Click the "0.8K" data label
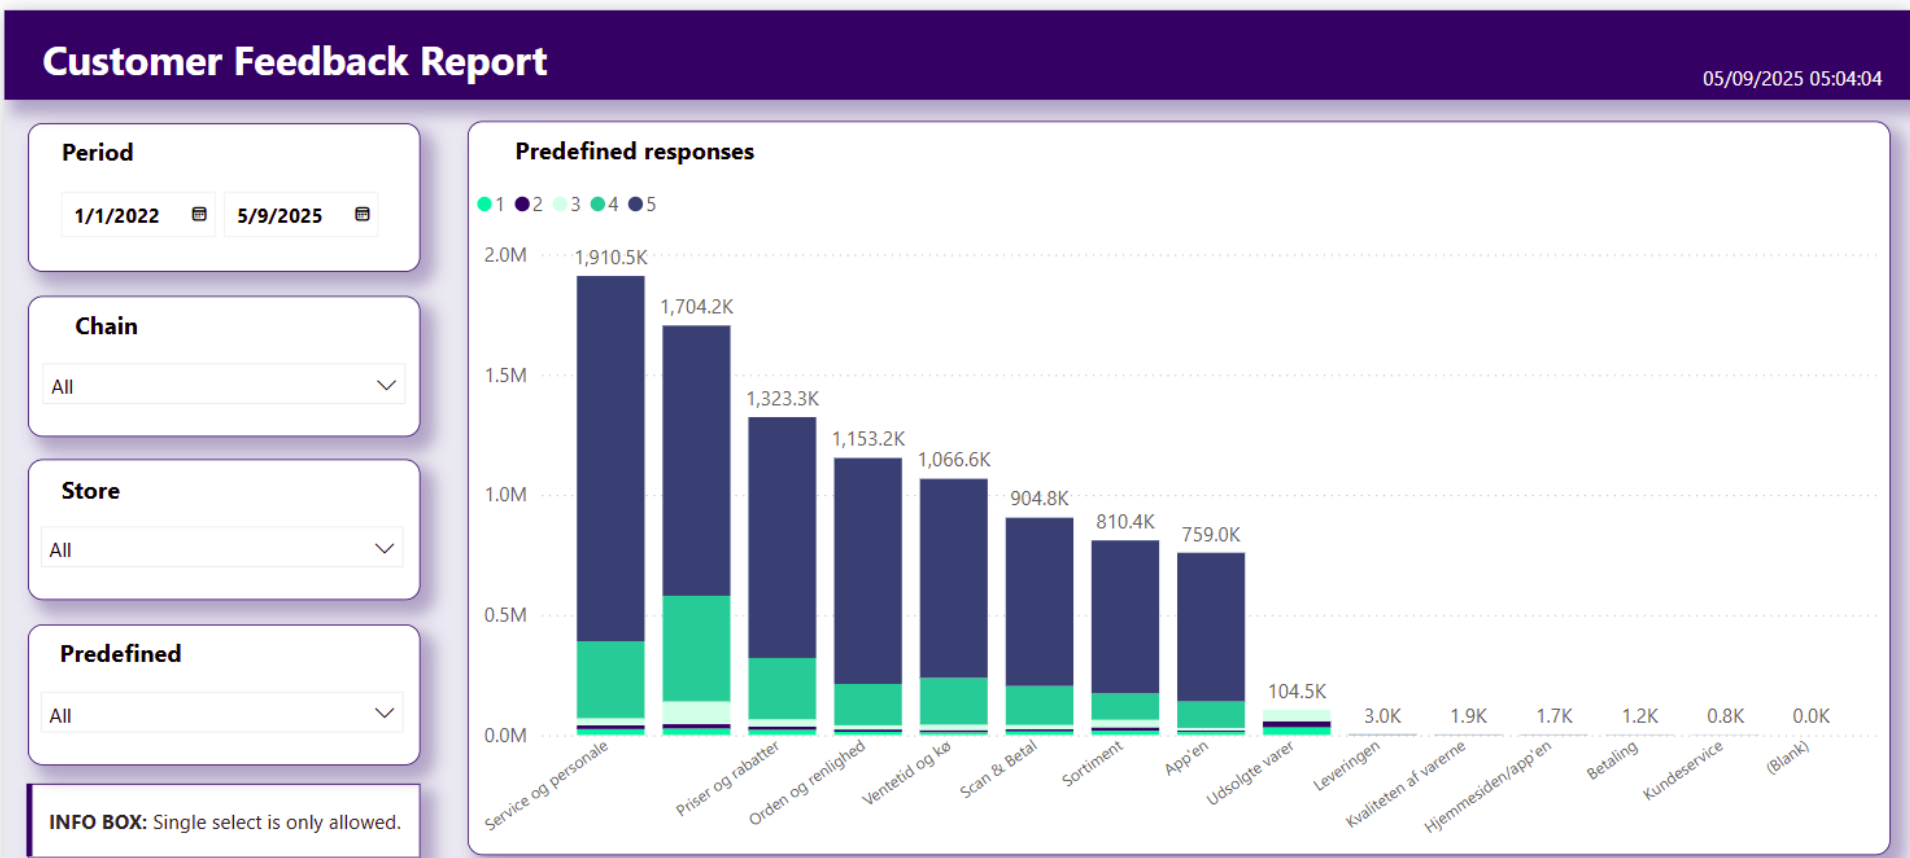1910x858 pixels. (x=1726, y=716)
